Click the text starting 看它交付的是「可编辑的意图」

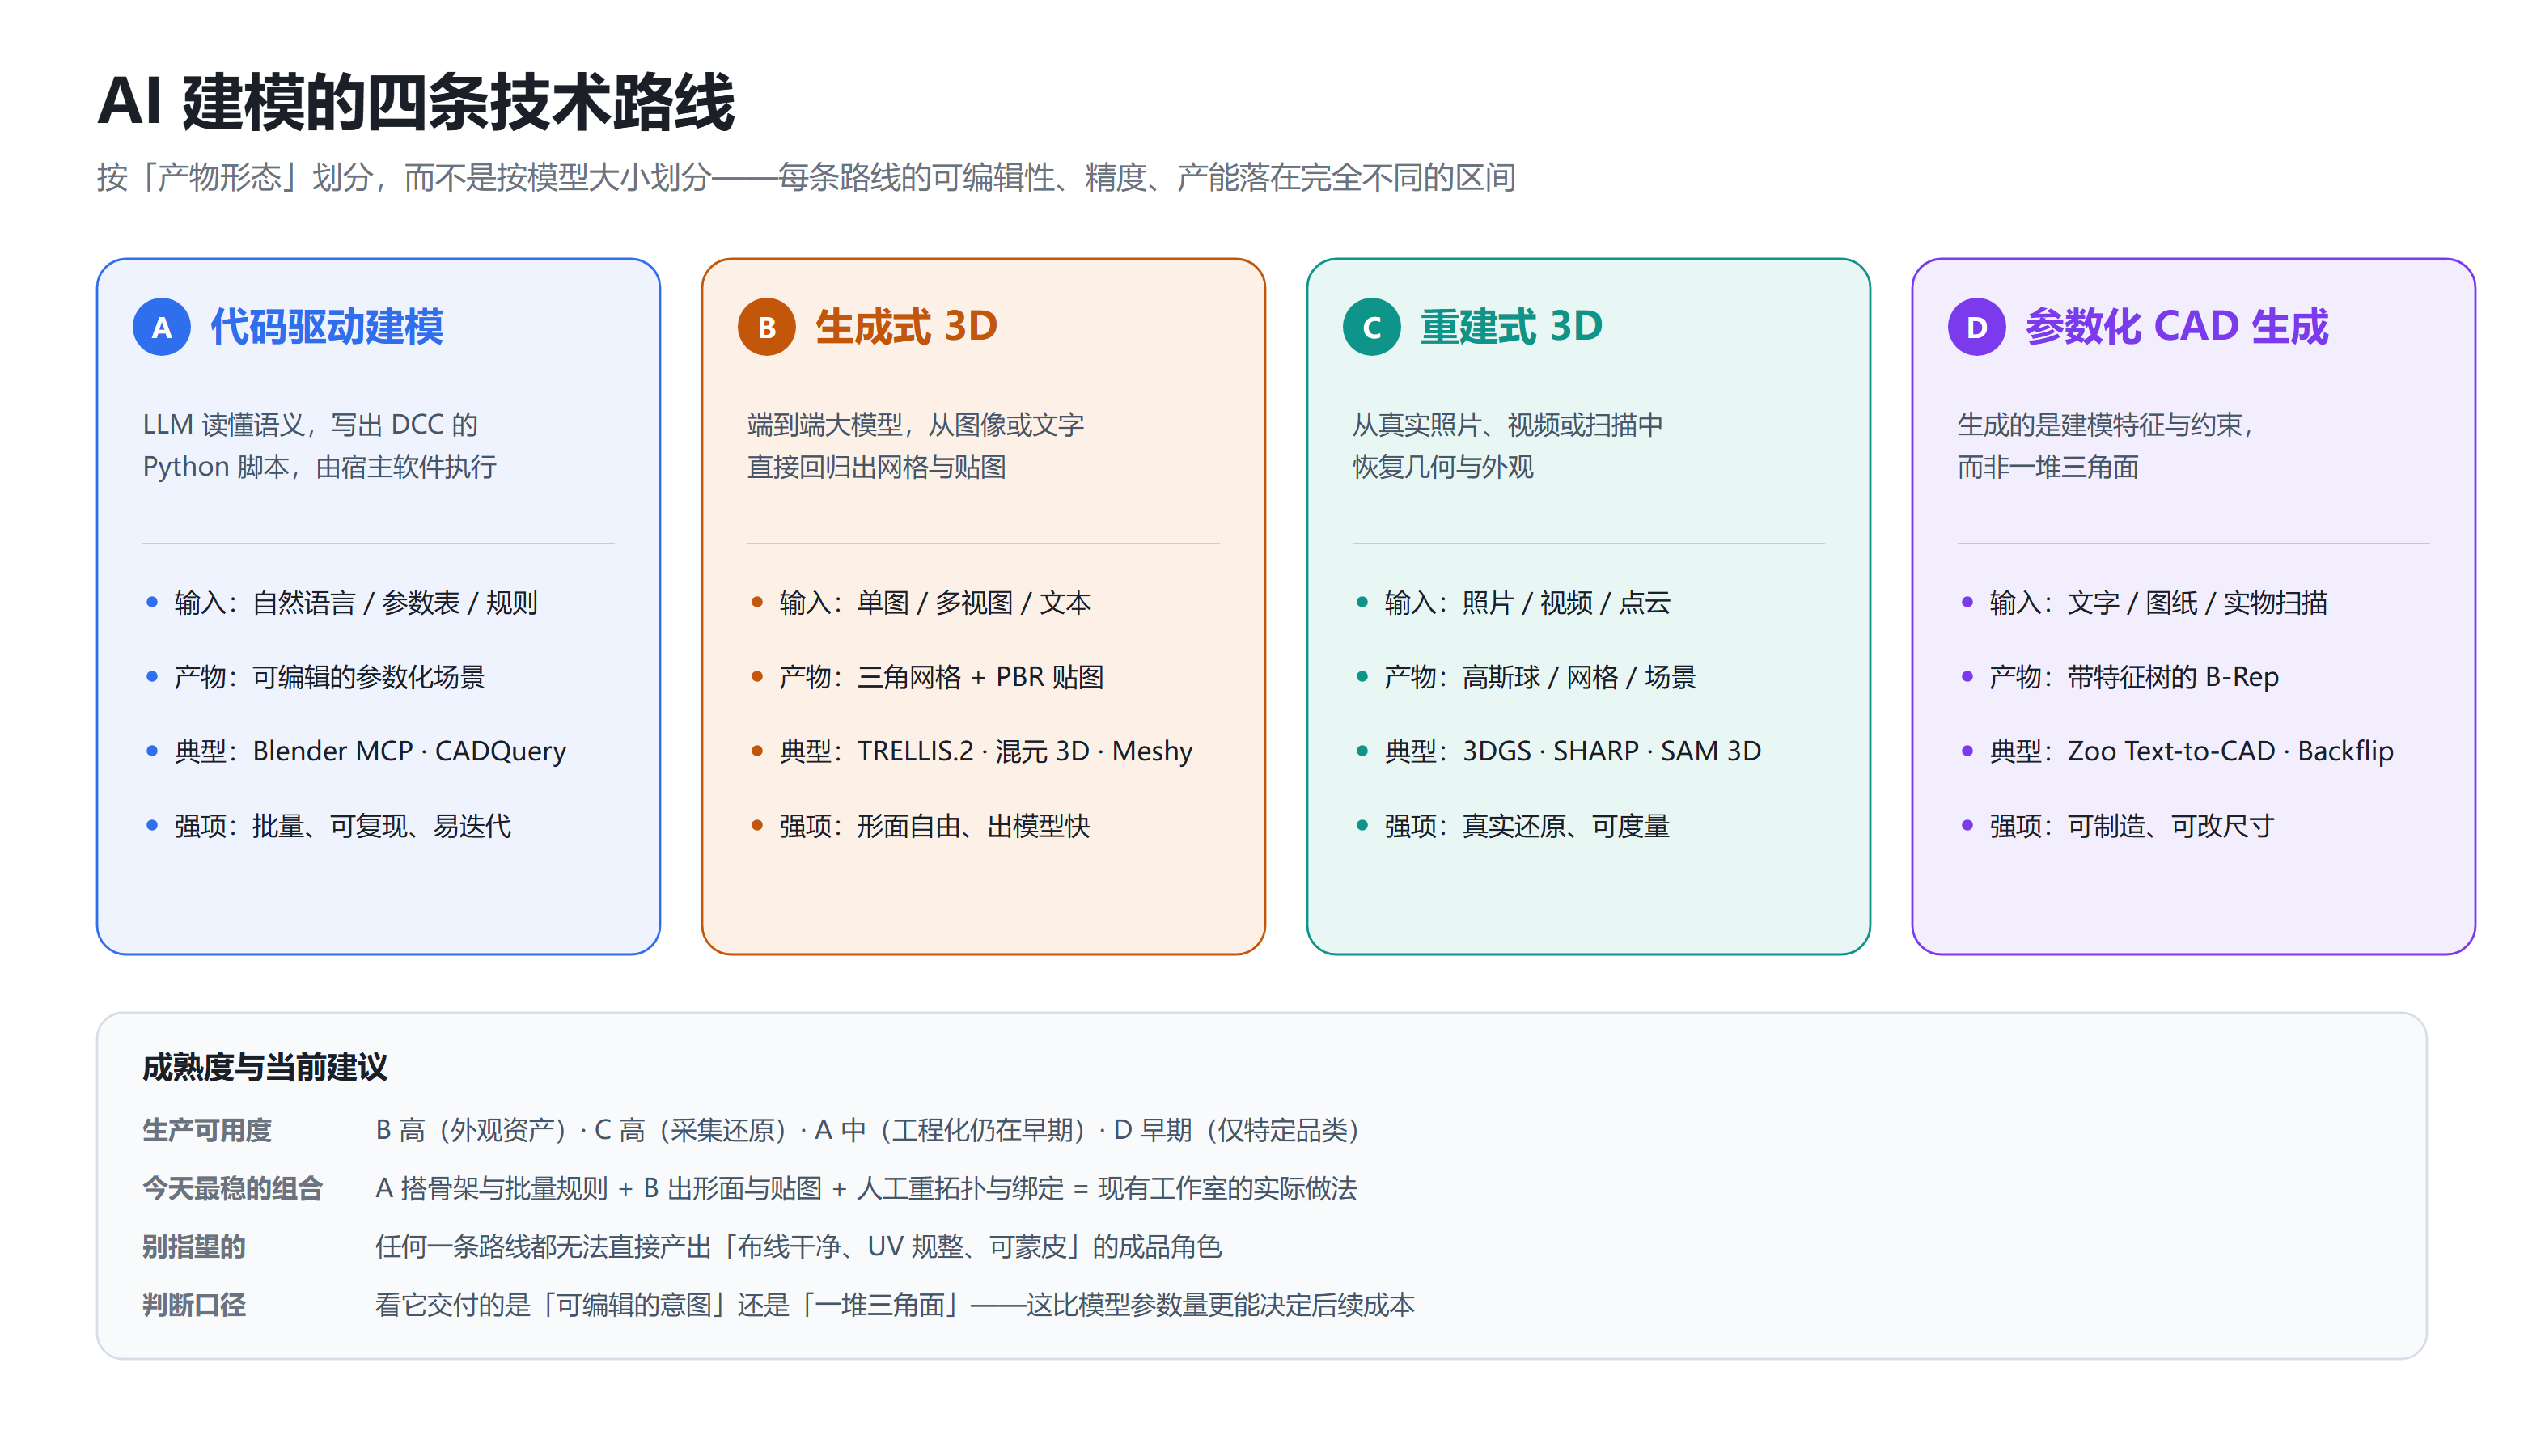tap(895, 1305)
